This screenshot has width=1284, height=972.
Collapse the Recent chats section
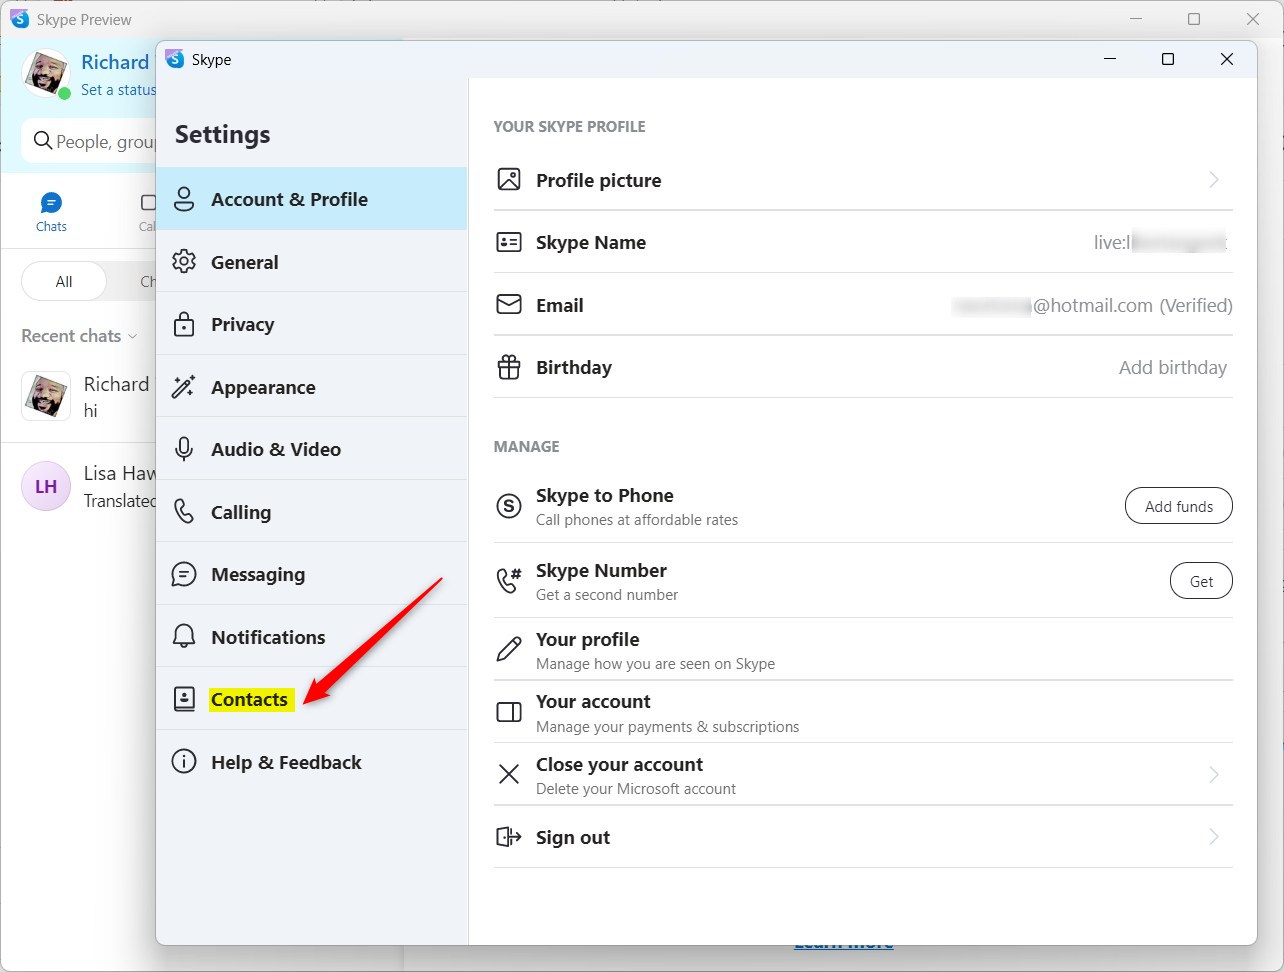[x=131, y=336]
